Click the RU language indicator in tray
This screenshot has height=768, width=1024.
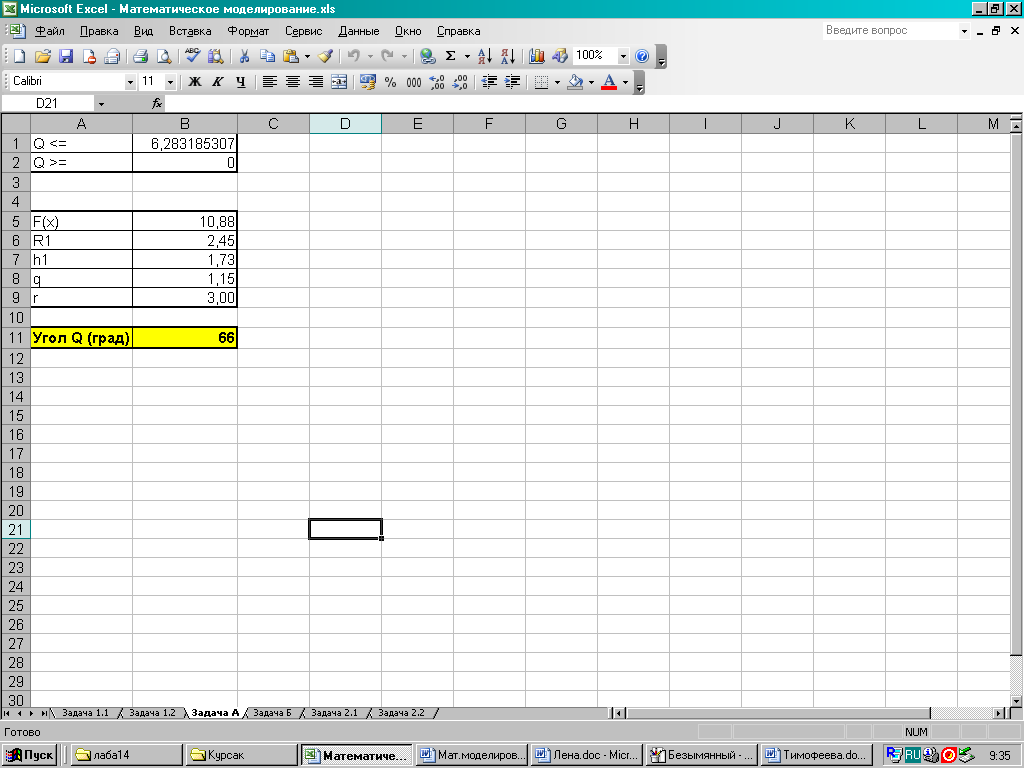click(x=912, y=755)
